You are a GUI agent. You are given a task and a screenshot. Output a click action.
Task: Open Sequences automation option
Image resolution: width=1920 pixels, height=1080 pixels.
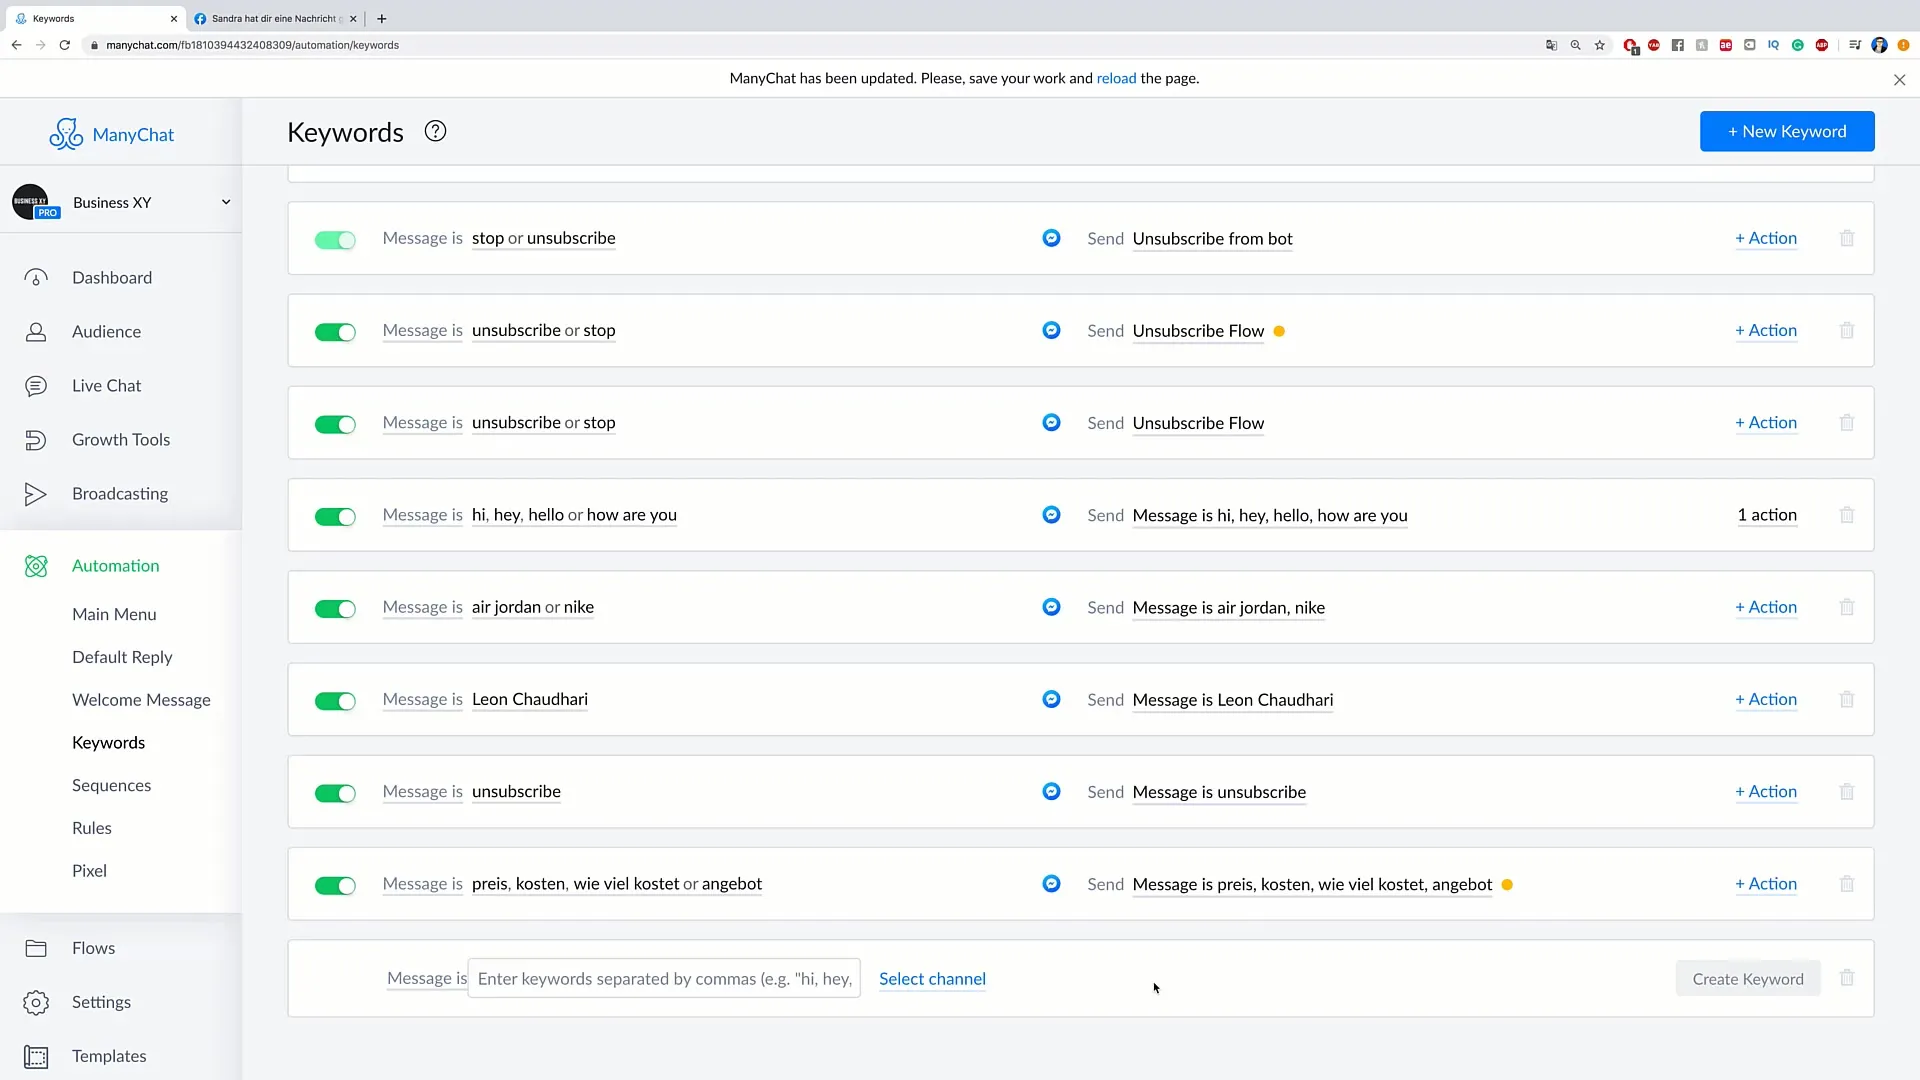pyautogui.click(x=112, y=785)
